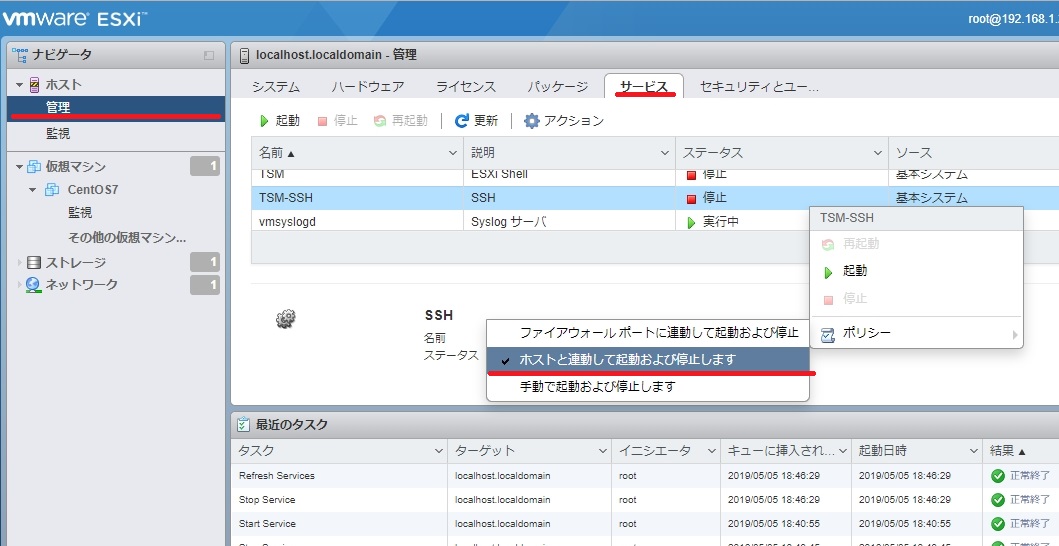Open the initiator (イニシエータ) column dropdown
Screen dimensions: 1059x546
[x=711, y=451]
